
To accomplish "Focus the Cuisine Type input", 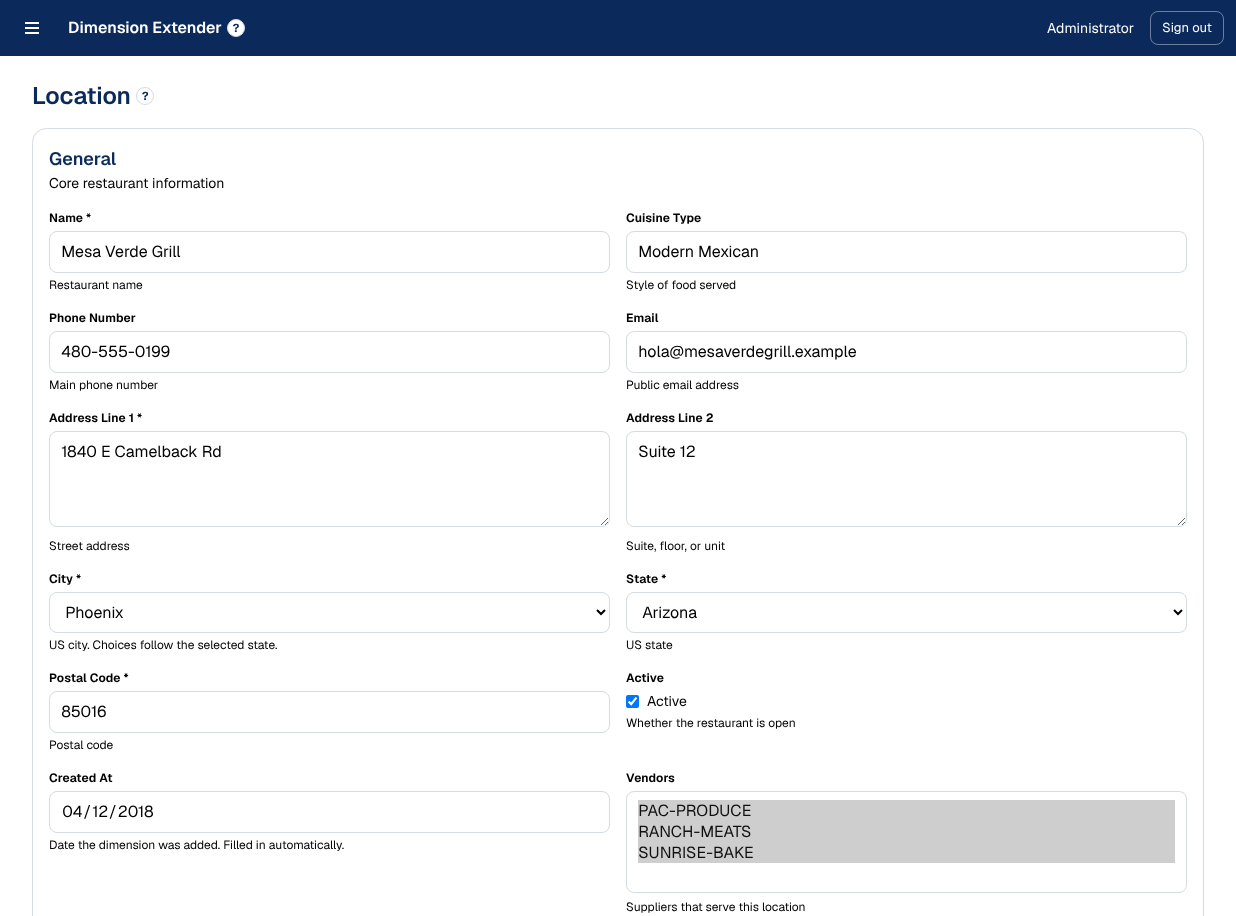I will pos(906,252).
